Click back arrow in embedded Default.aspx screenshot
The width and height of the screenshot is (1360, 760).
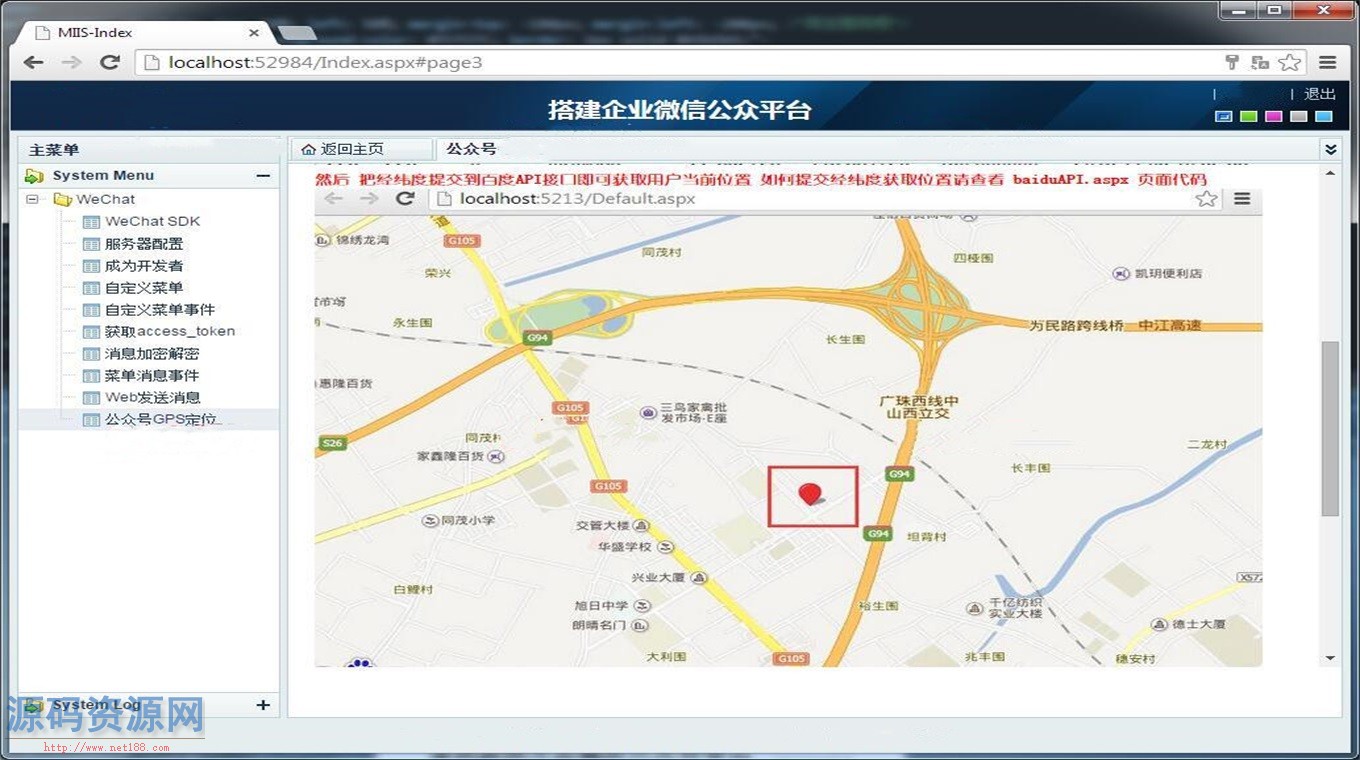pos(334,198)
